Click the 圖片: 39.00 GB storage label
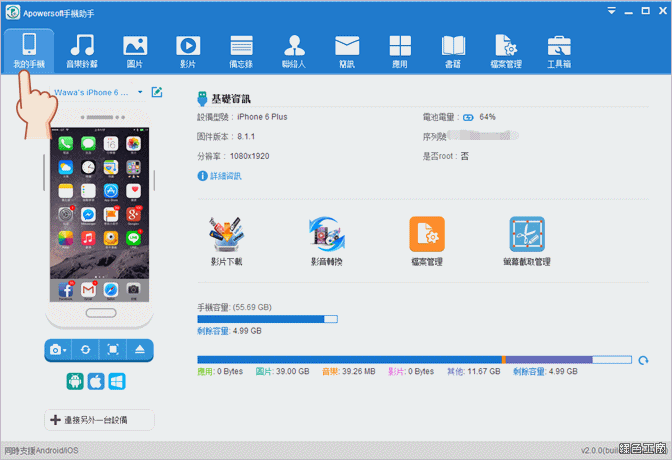The image size is (672, 460). tap(282, 372)
